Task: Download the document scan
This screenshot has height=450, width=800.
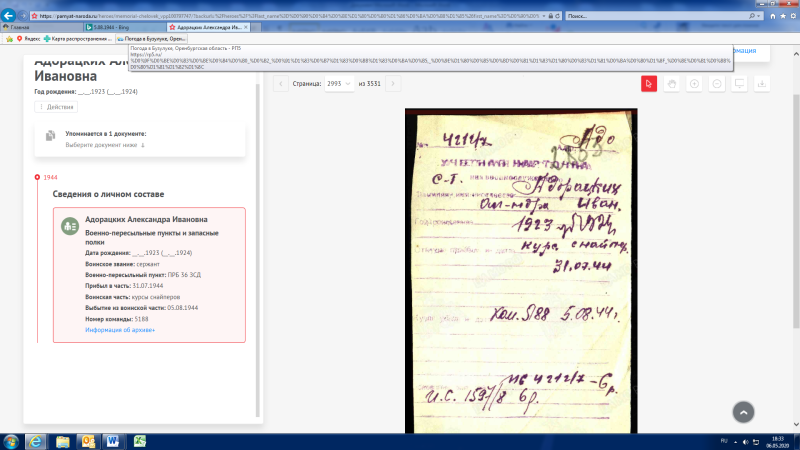Action: 762,84
